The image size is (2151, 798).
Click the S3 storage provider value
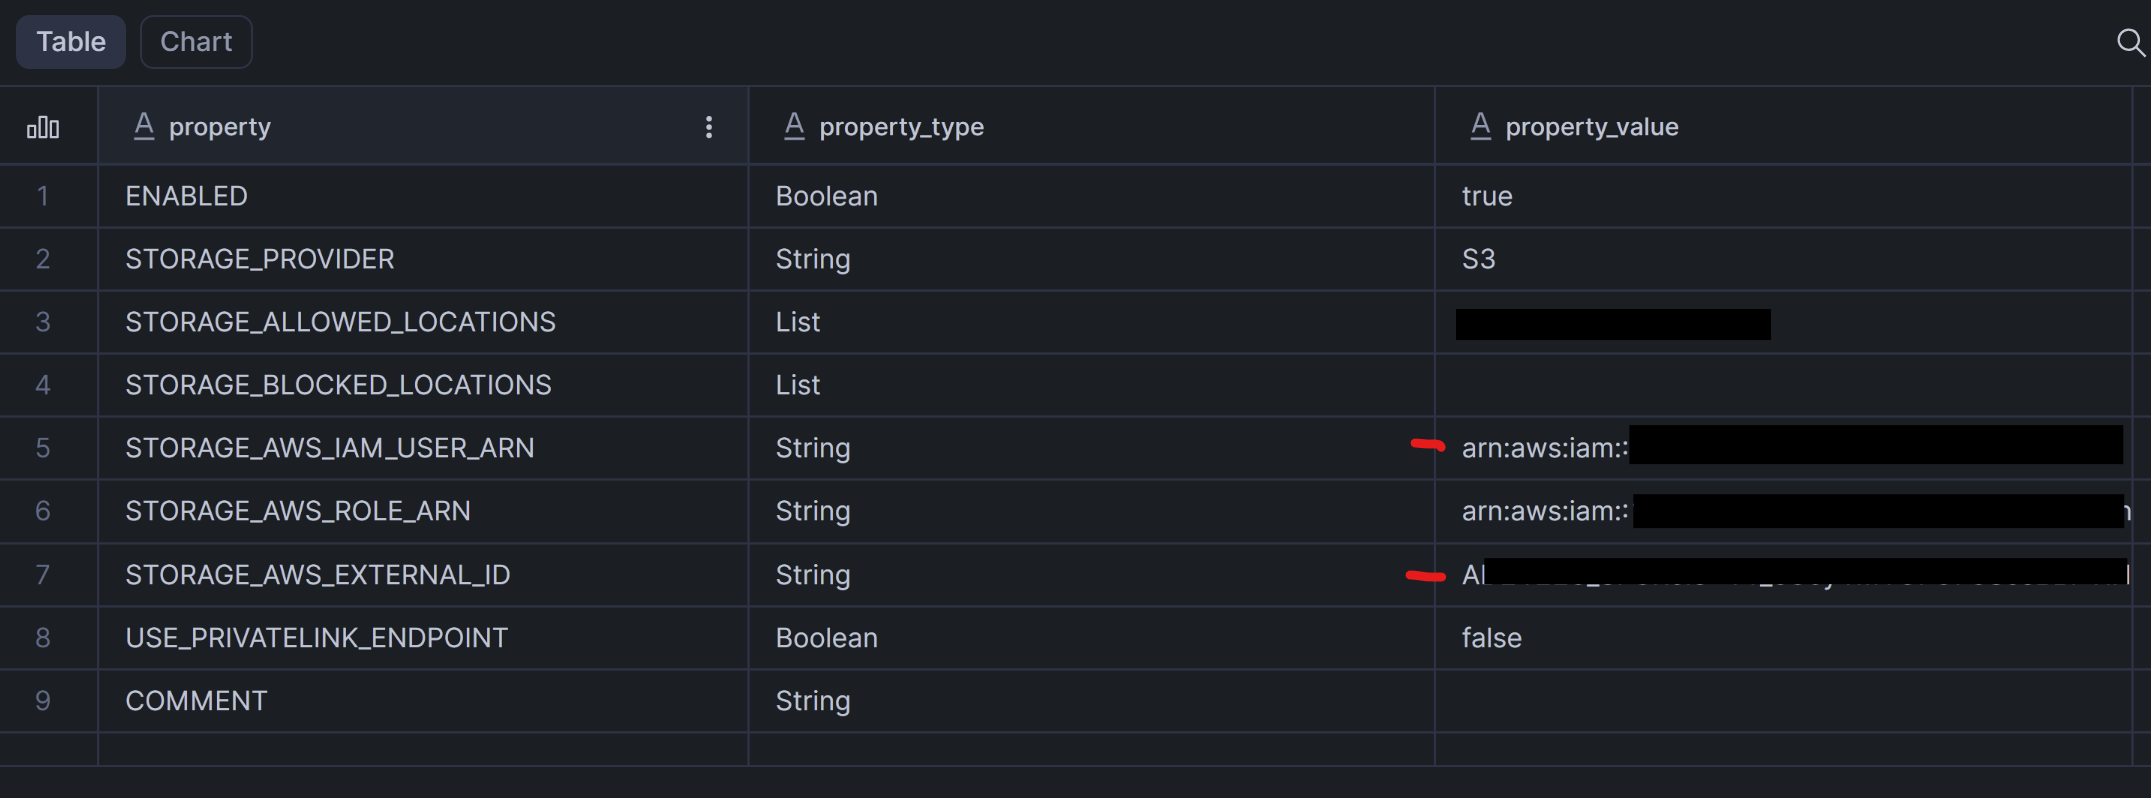tap(1478, 259)
